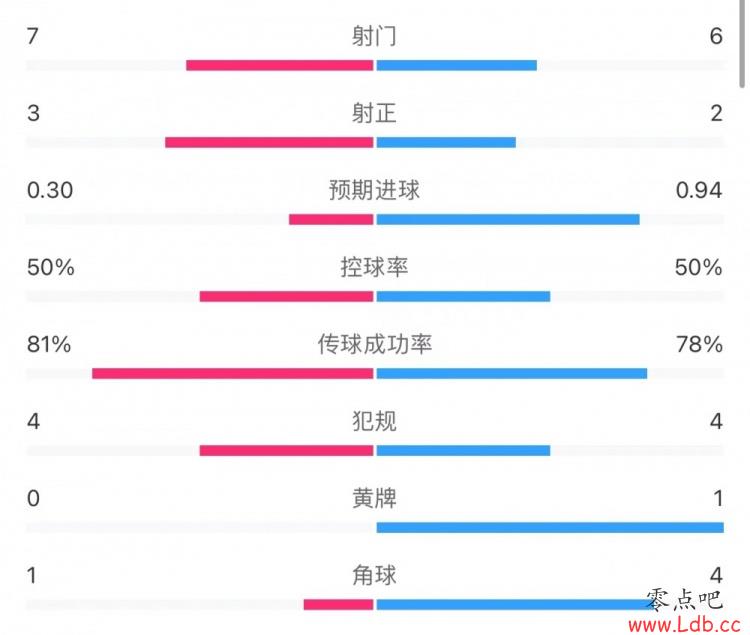Click the 犯规 fouls label
This screenshot has height=635, width=750.
[374, 421]
